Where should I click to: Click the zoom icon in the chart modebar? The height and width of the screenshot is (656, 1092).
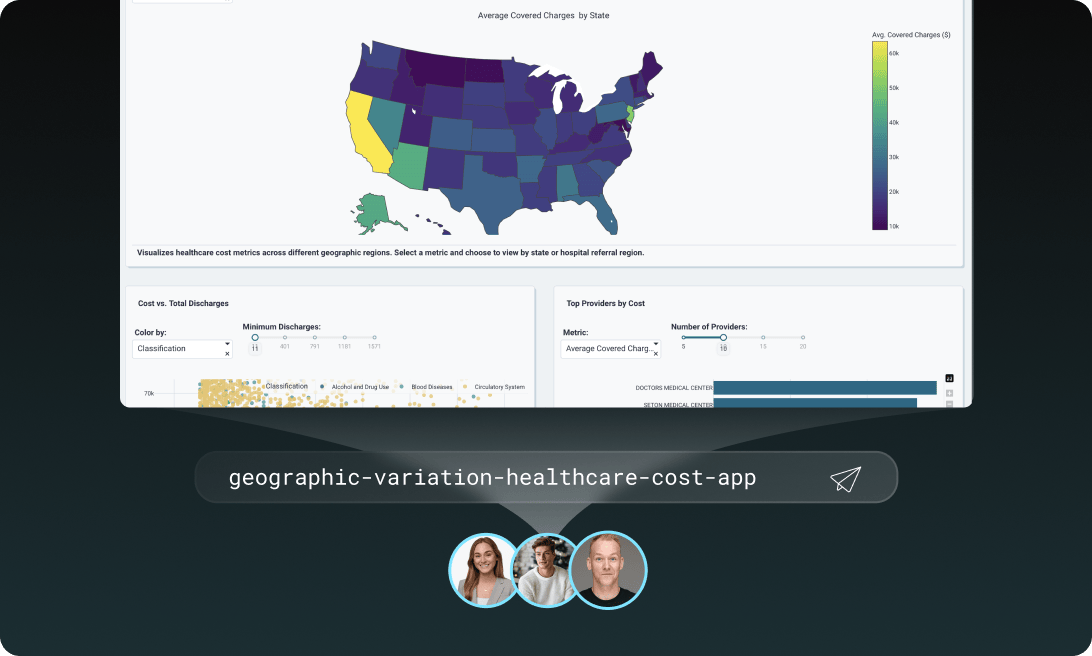coord(950,393)
